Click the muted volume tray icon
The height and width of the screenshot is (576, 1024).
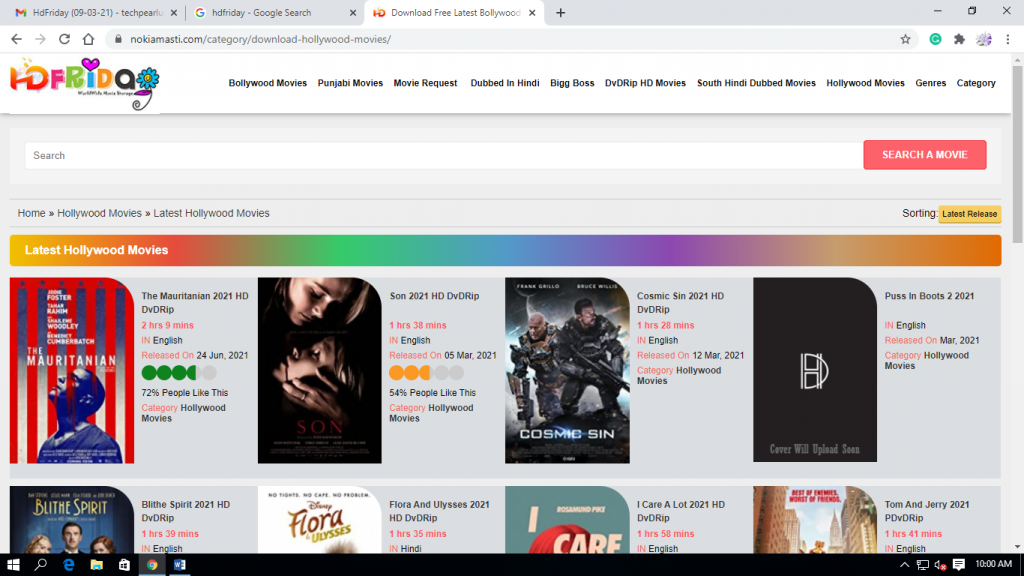point(940,564)
